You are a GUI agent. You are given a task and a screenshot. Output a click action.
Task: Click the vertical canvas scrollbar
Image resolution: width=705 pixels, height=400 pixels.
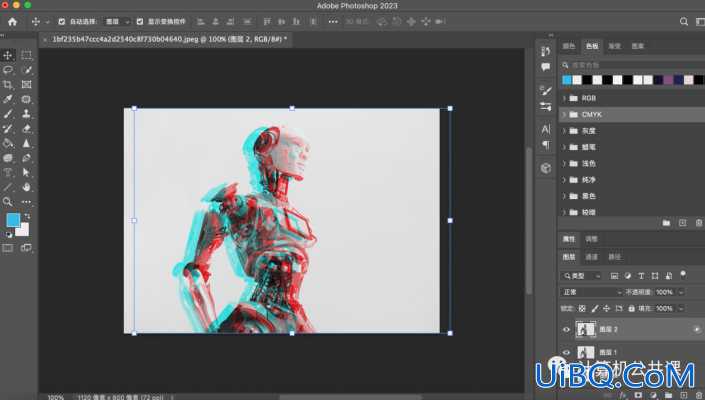click(x=529, y=220)
